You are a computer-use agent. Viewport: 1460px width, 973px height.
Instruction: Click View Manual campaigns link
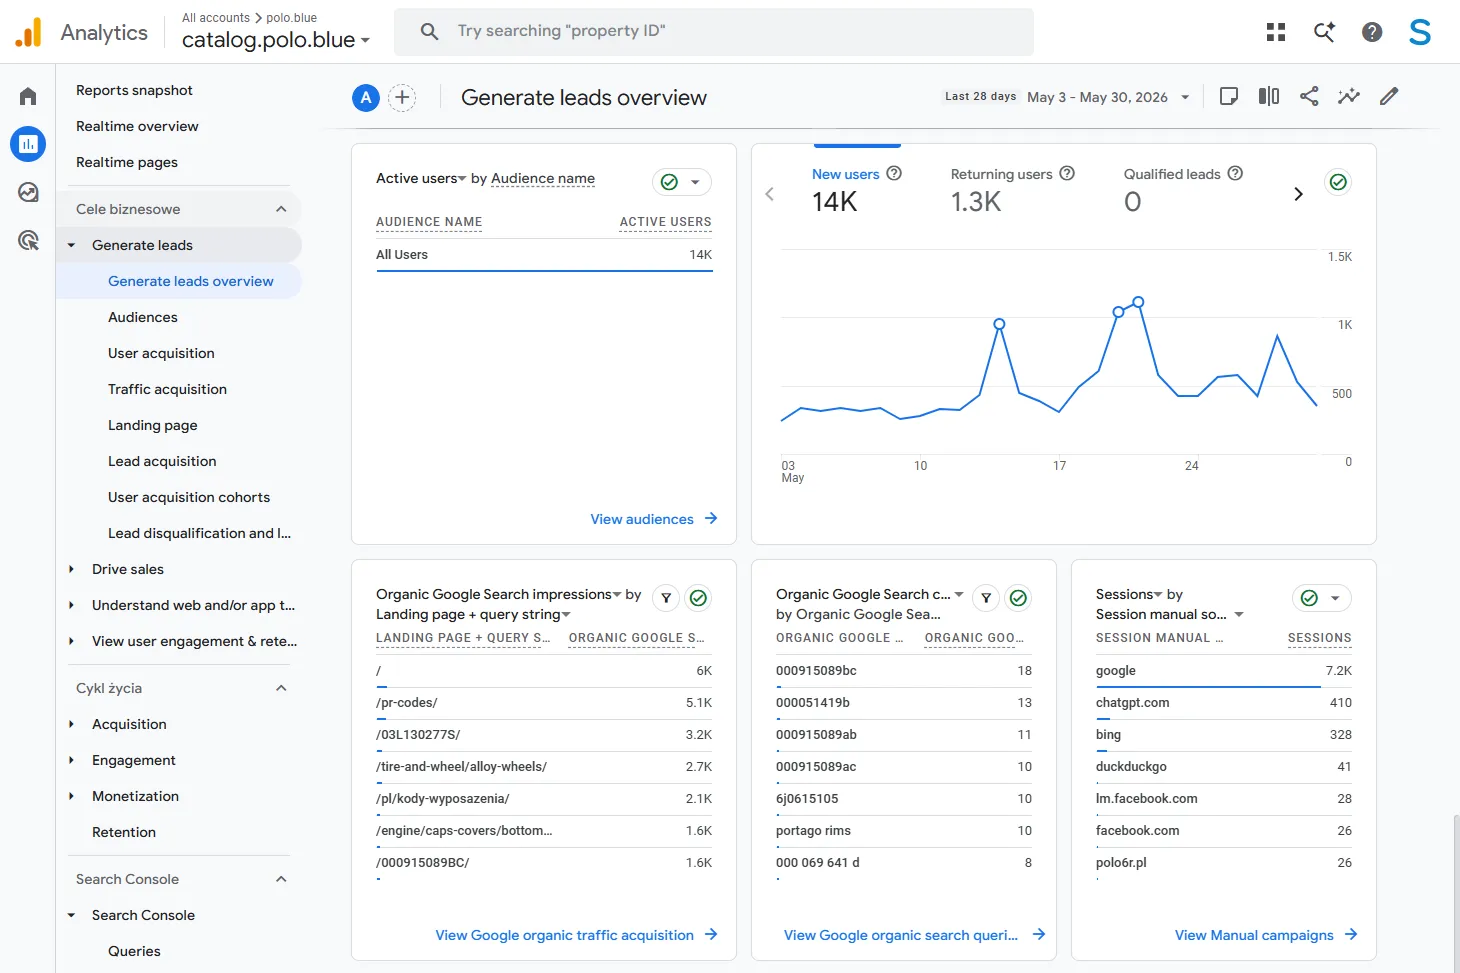pyautogui.click(x=1266, y=935)
